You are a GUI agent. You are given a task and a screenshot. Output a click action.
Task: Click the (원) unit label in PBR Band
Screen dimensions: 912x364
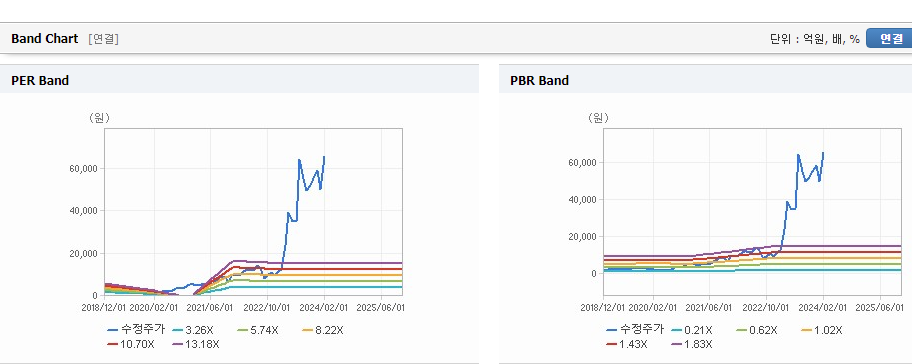click(598, 118)
